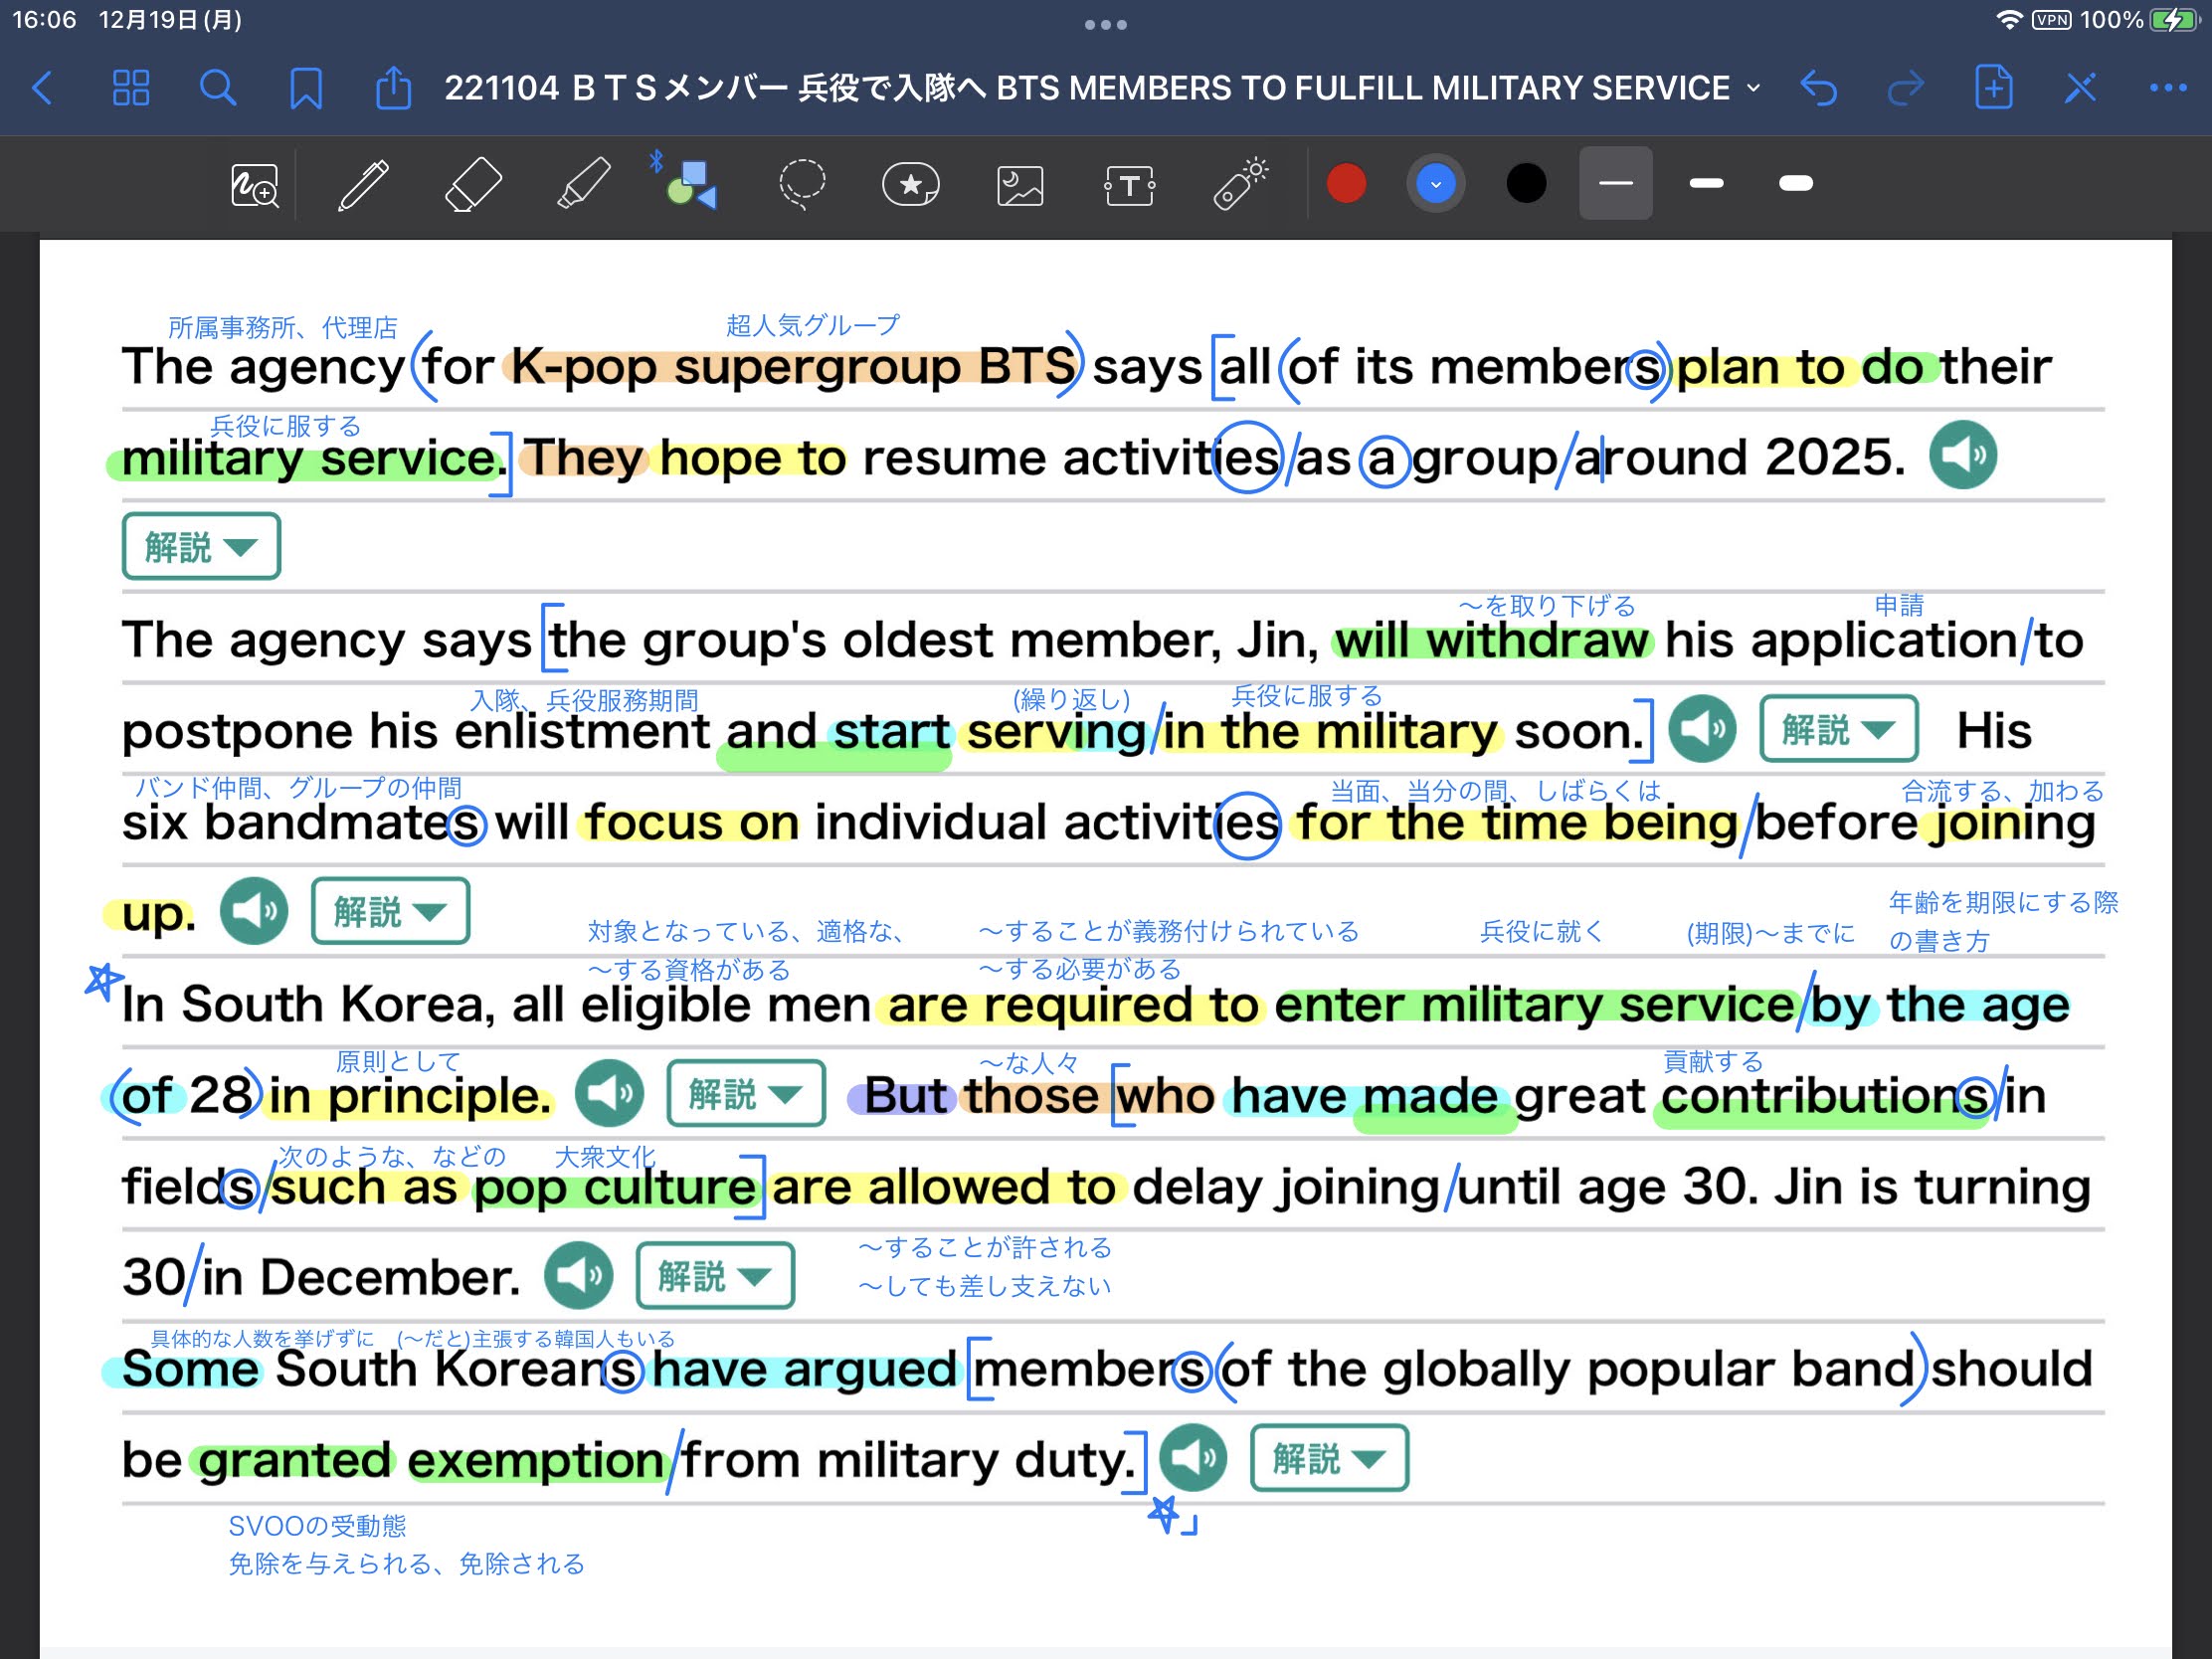Select the Laser pointer tool
This screenshot has height=1659, width=2212.
point(1240,184)
